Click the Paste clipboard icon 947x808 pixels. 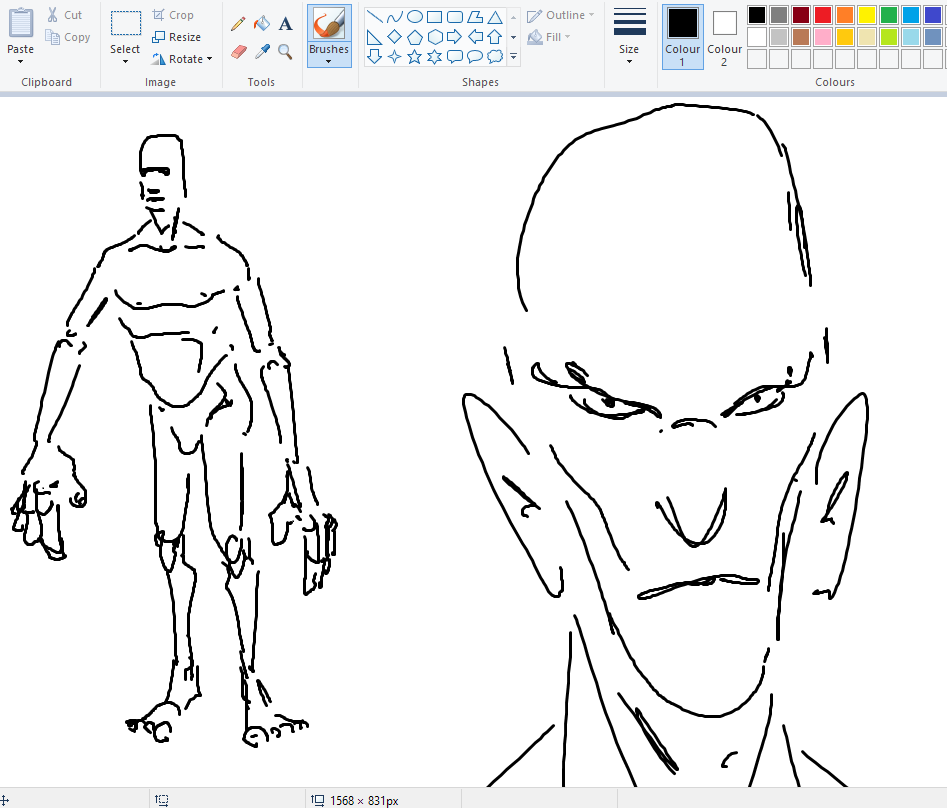[21, 22]
